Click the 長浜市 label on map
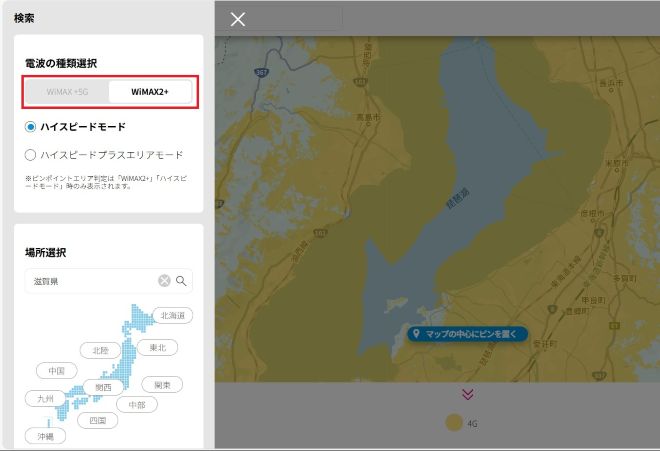Screen dimensions: 660x451 (x=611, y=84)
